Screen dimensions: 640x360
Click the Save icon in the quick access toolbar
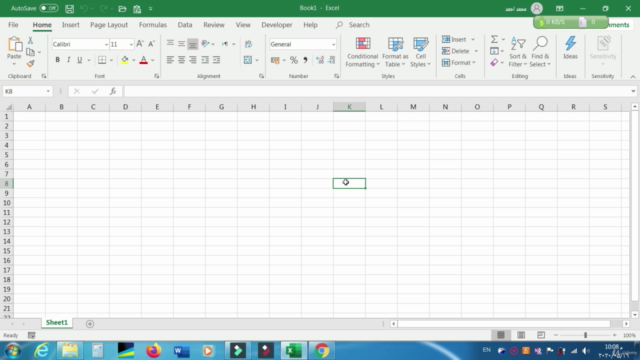coord(69,9)
